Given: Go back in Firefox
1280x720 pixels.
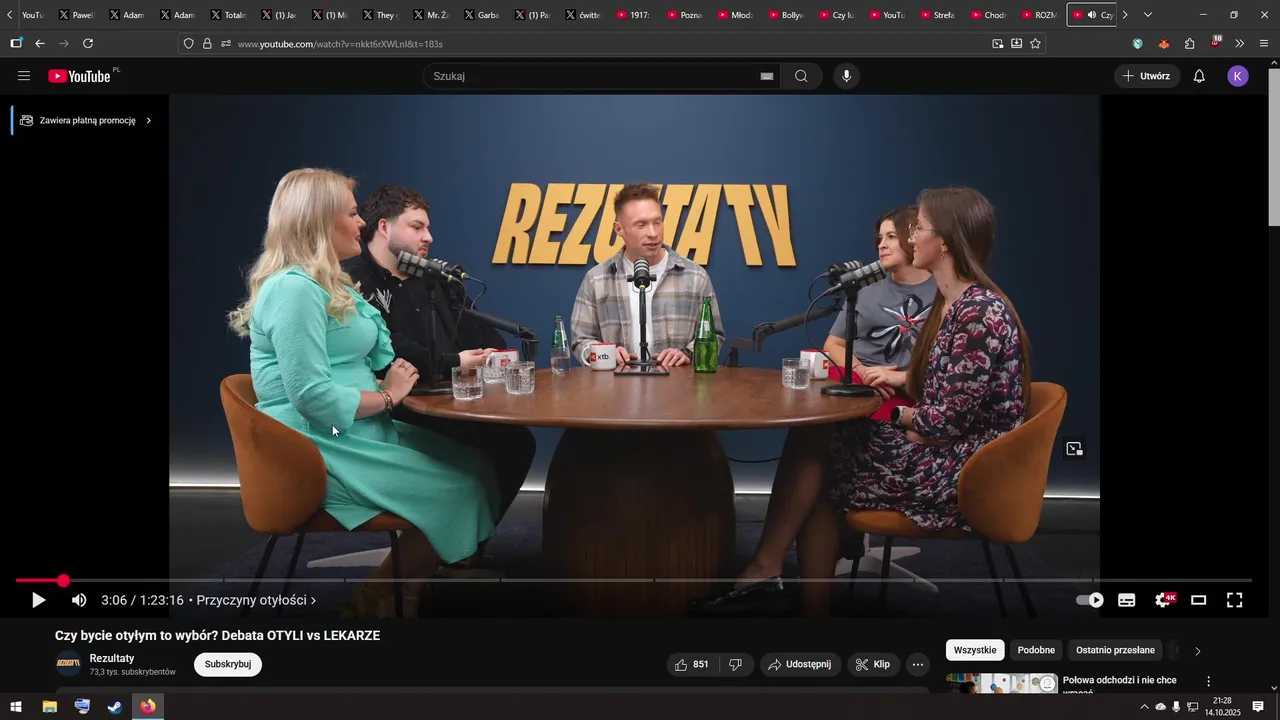Looking at the screenshot, I should (40, 43).
